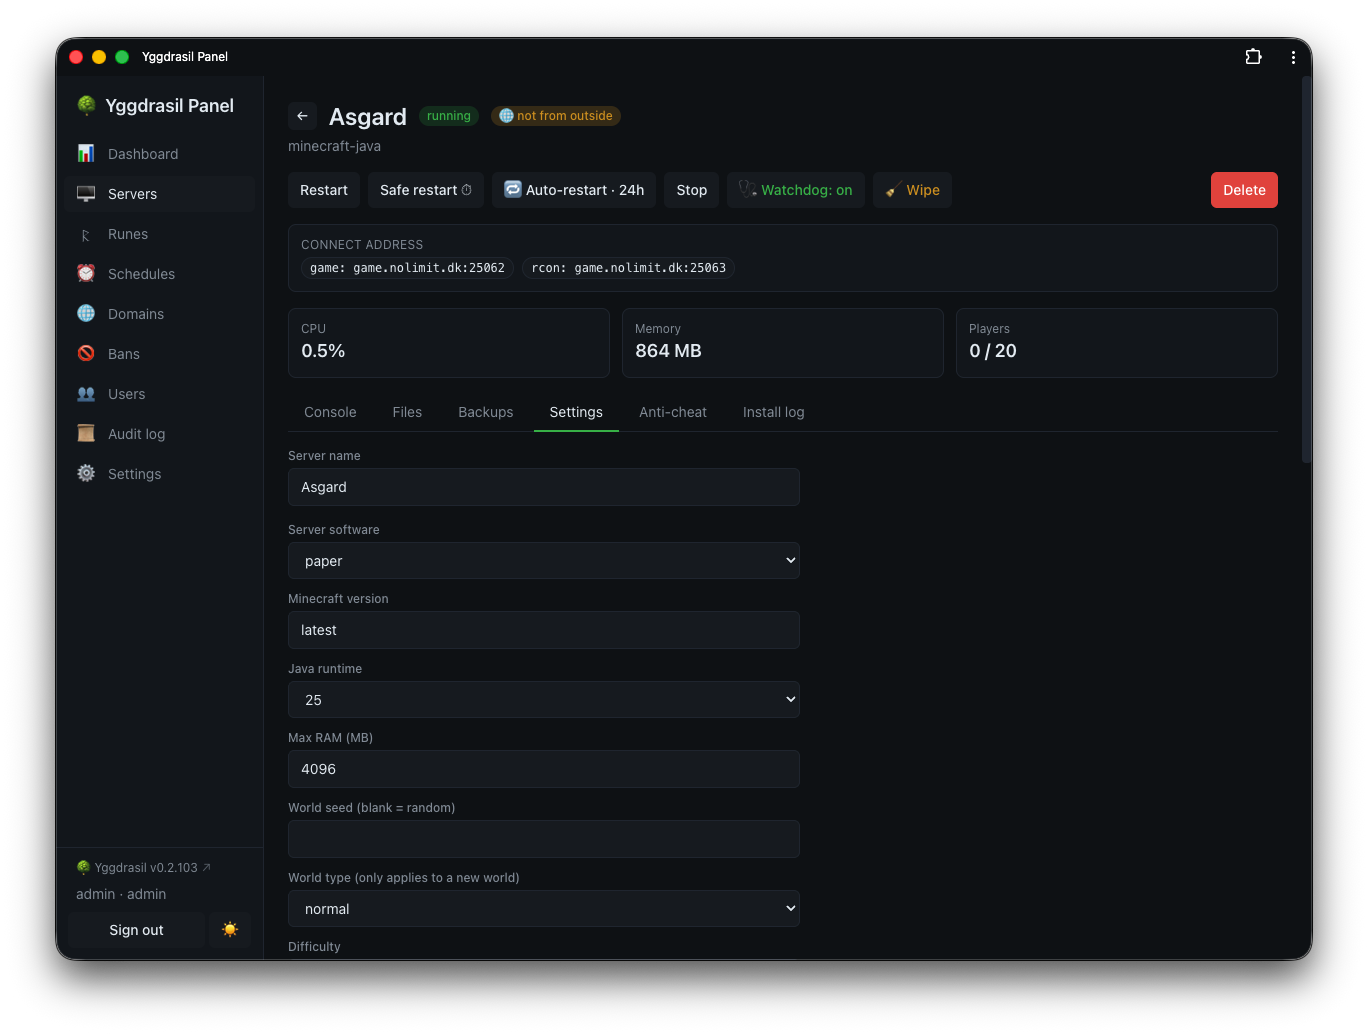Screen dimensions: 1368x1034
Task: Select the Settings tab
Action: (576, 412)
